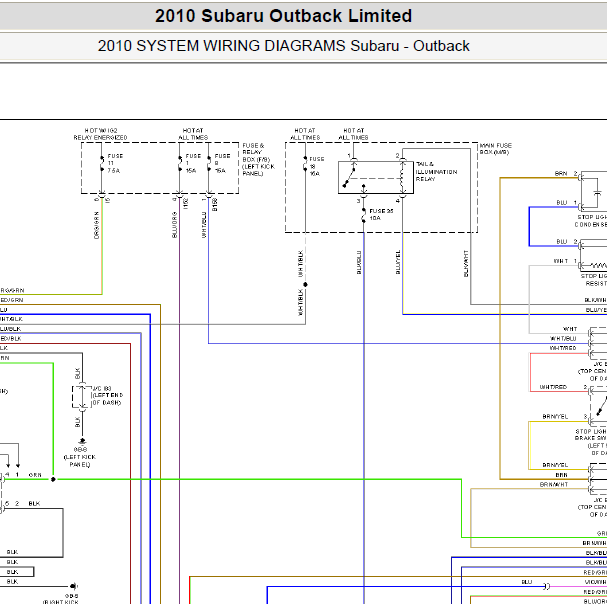Click the 'I162' connector label
This screenshot has height=604, width=607.
pos(185,204)
